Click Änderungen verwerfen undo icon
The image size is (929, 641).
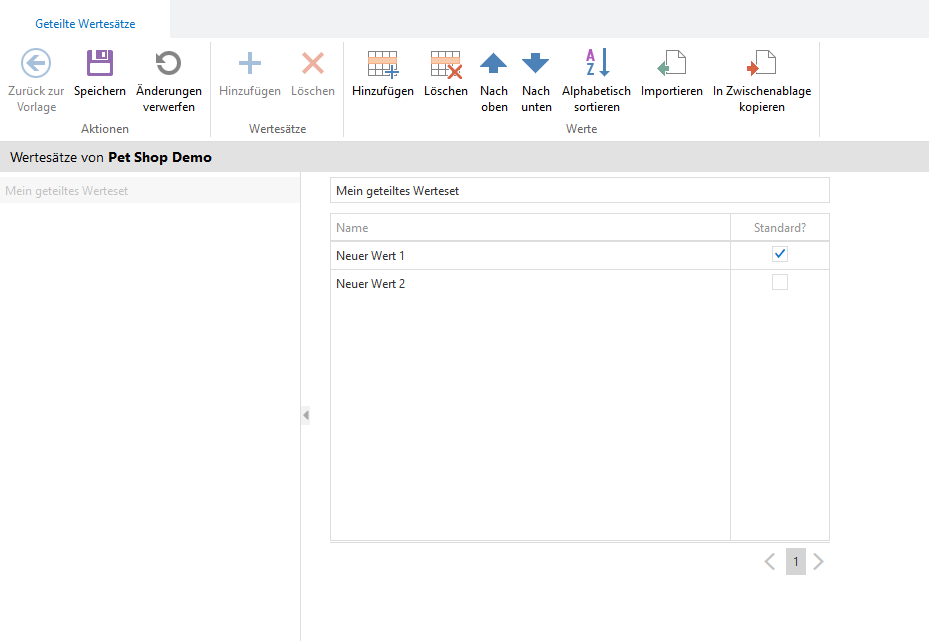(168, 65)
